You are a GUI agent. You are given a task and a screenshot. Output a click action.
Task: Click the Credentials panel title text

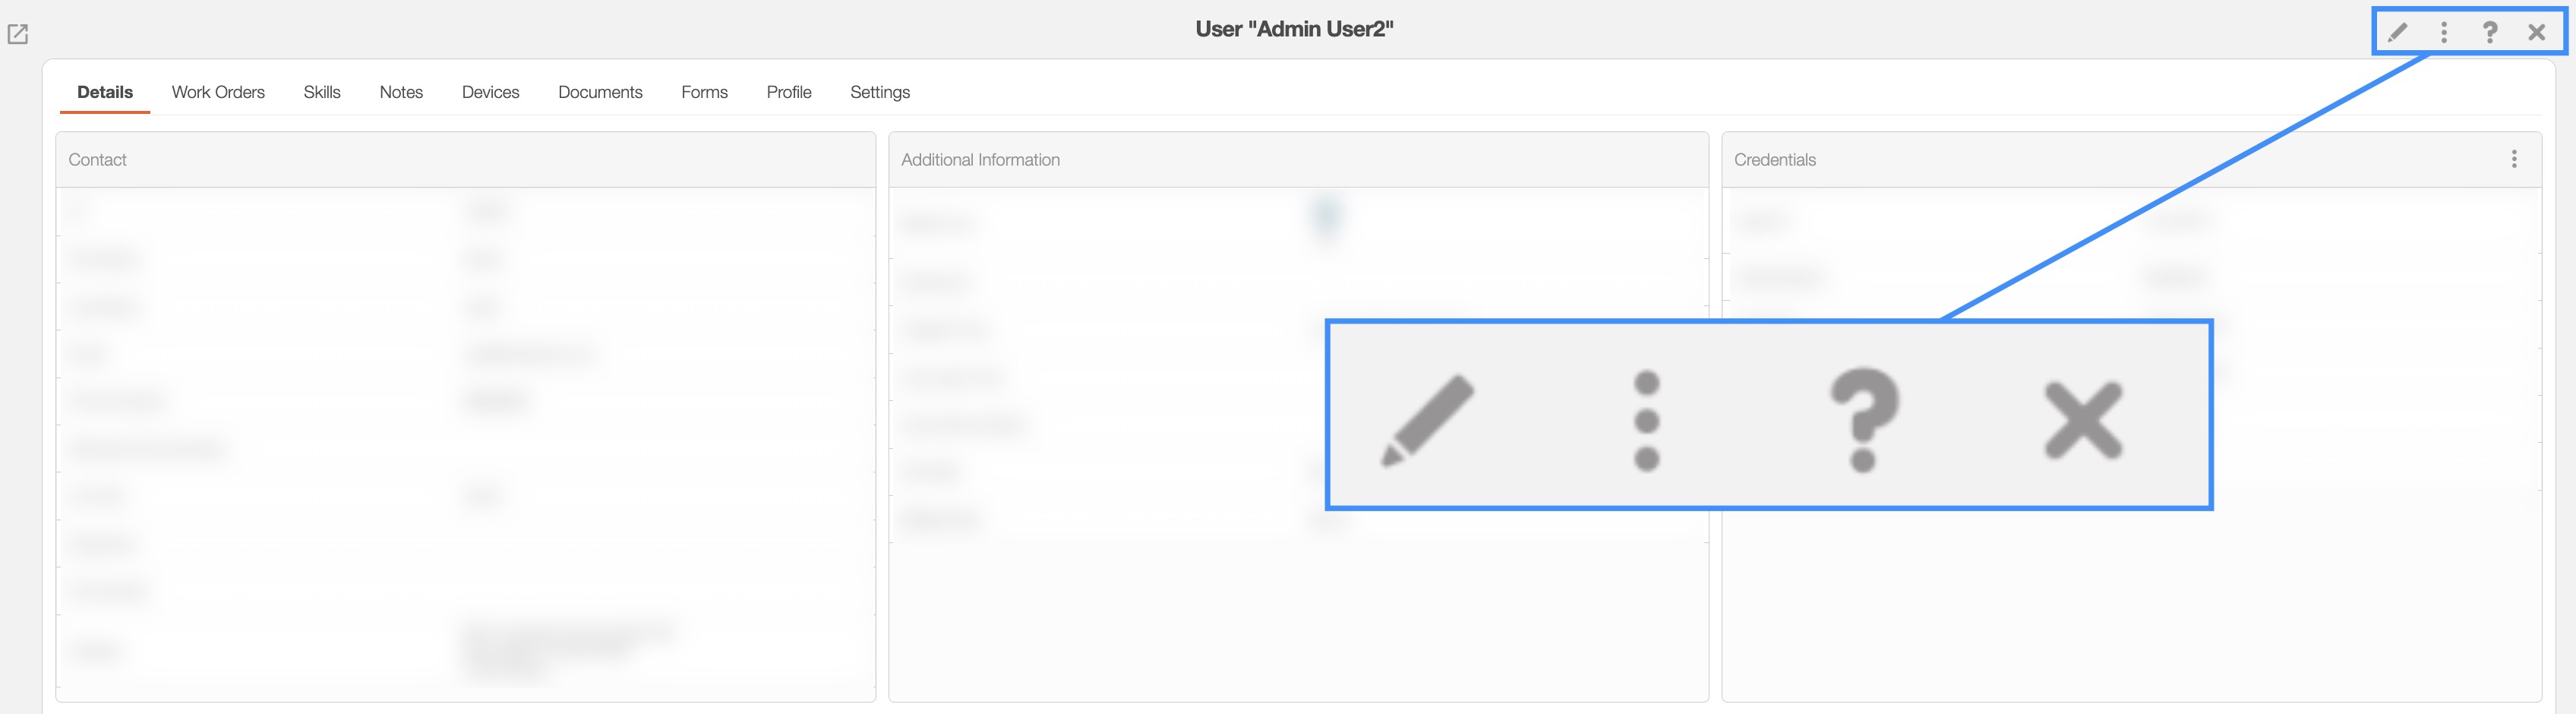pos(1775,160)
